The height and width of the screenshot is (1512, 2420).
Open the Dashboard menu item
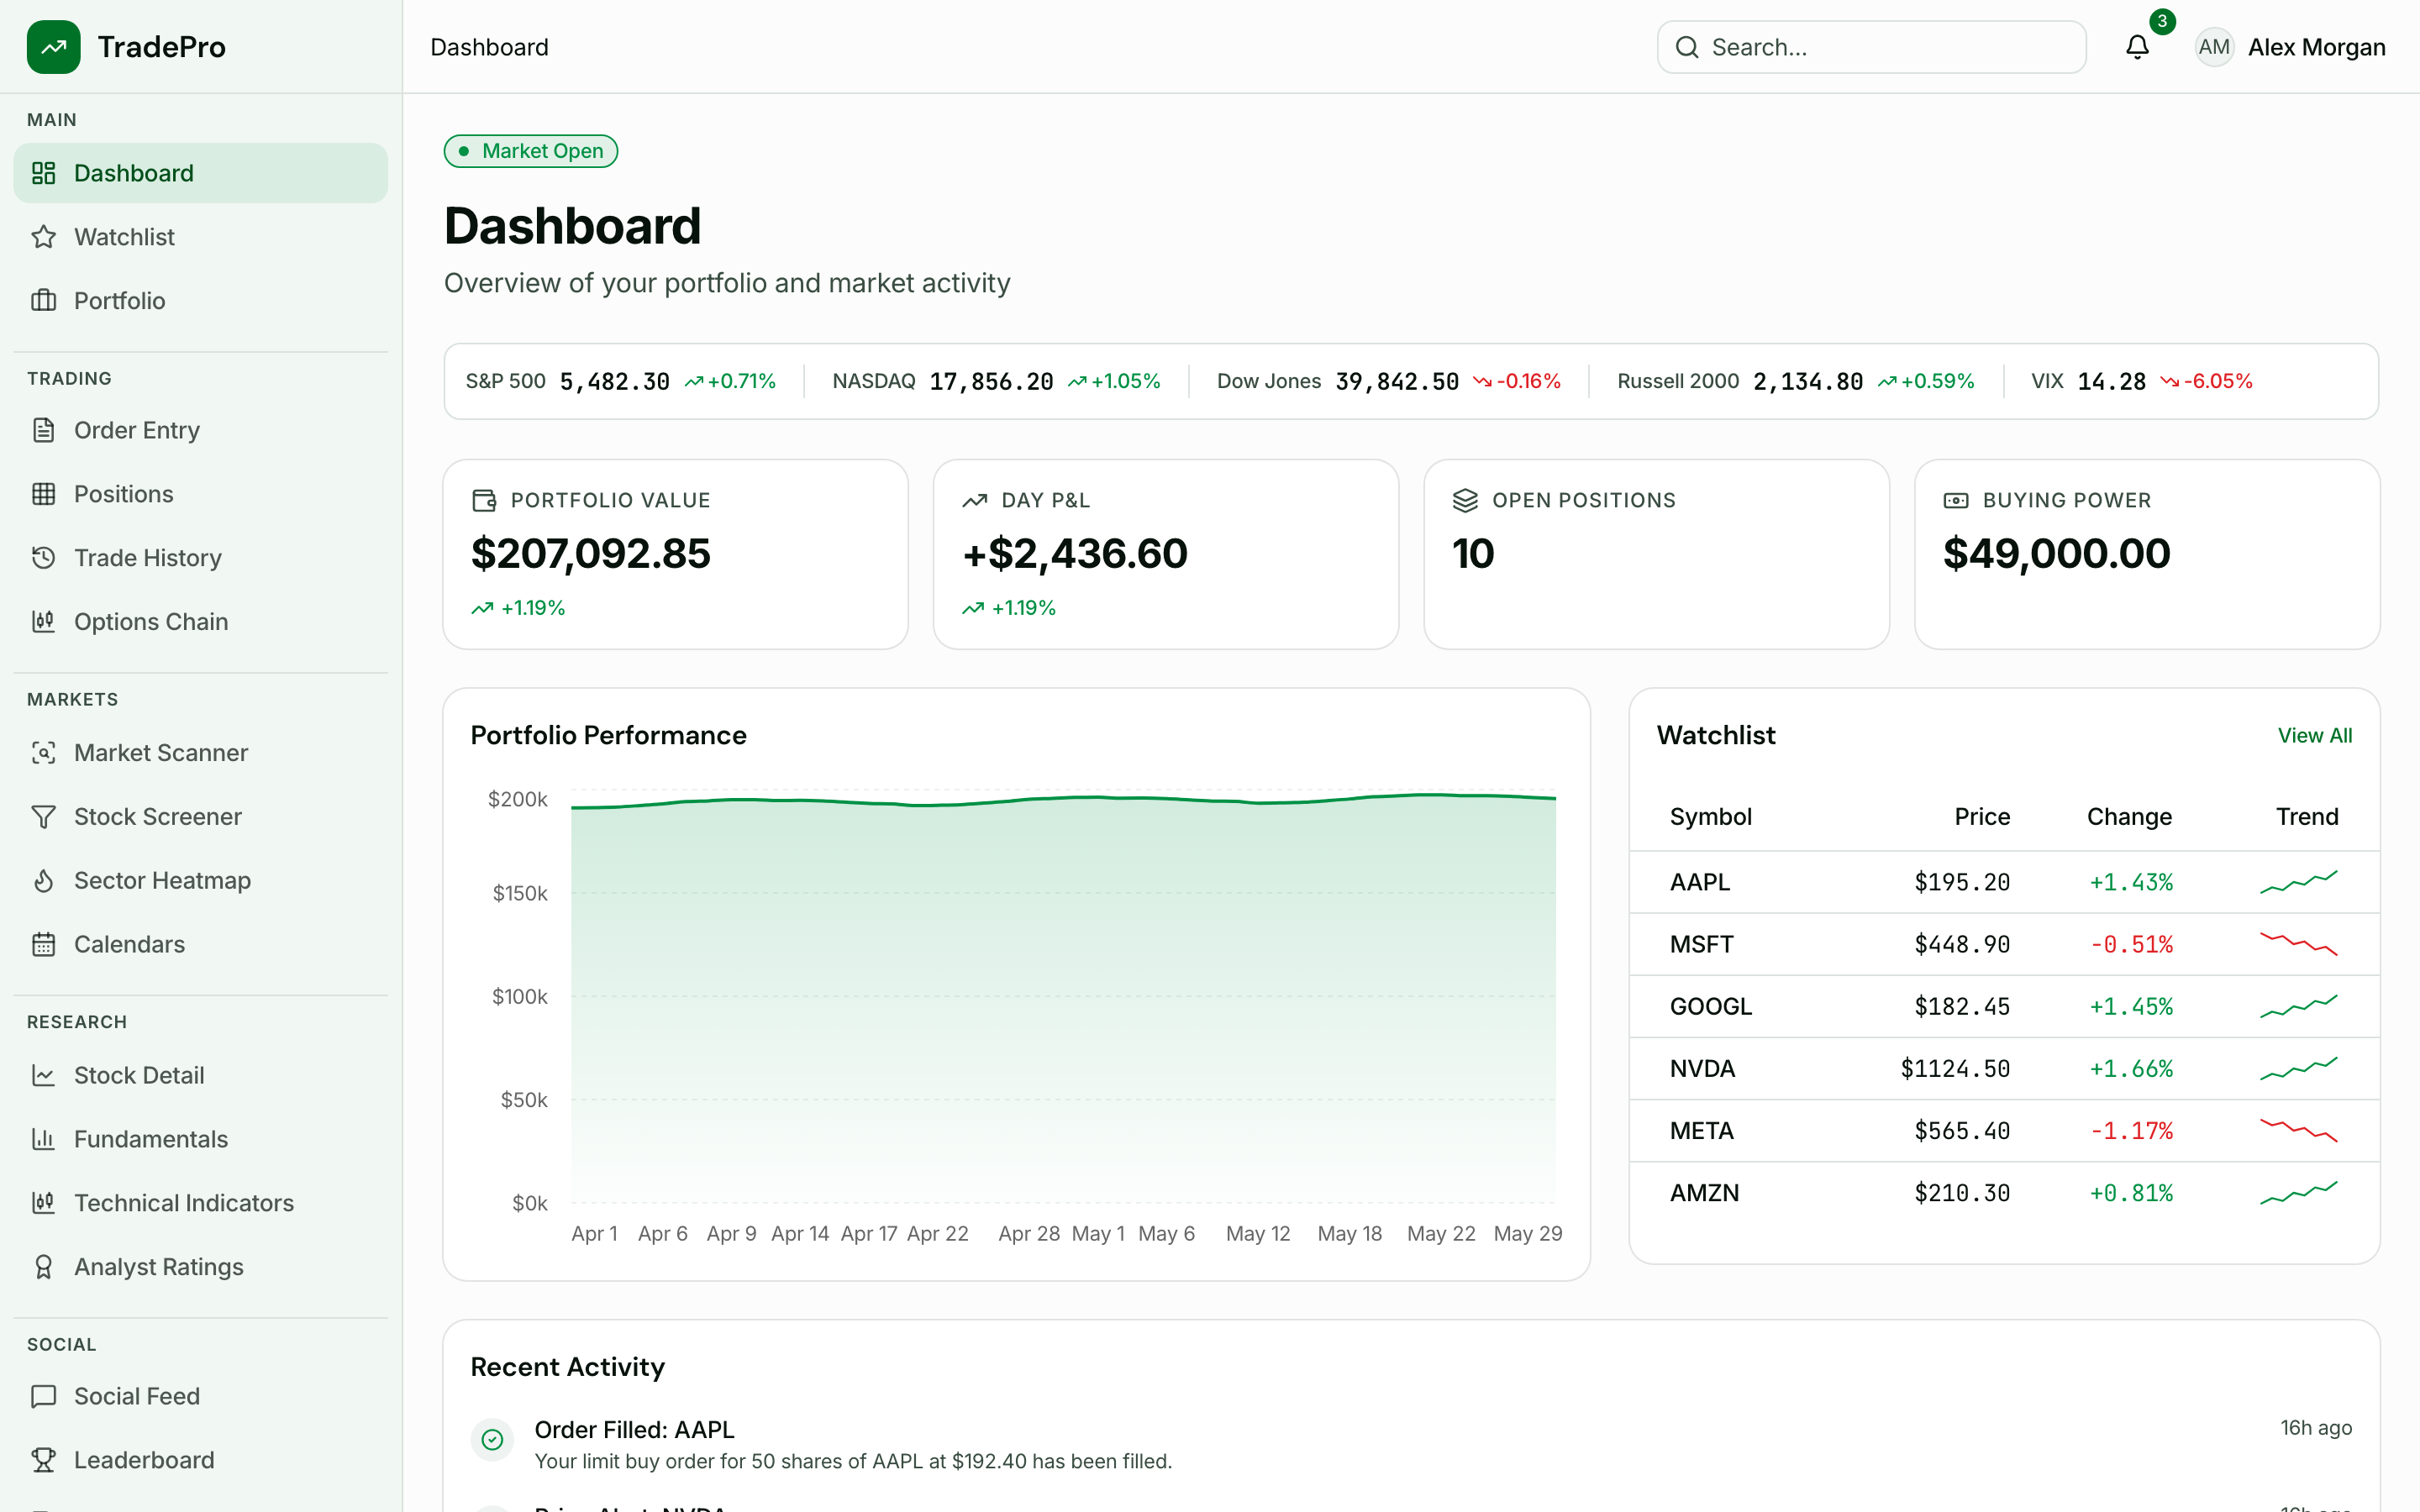tap(201, 173)
